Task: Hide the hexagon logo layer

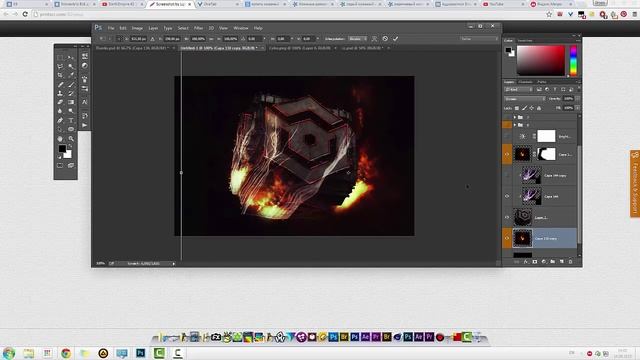Action: point(507,217)
